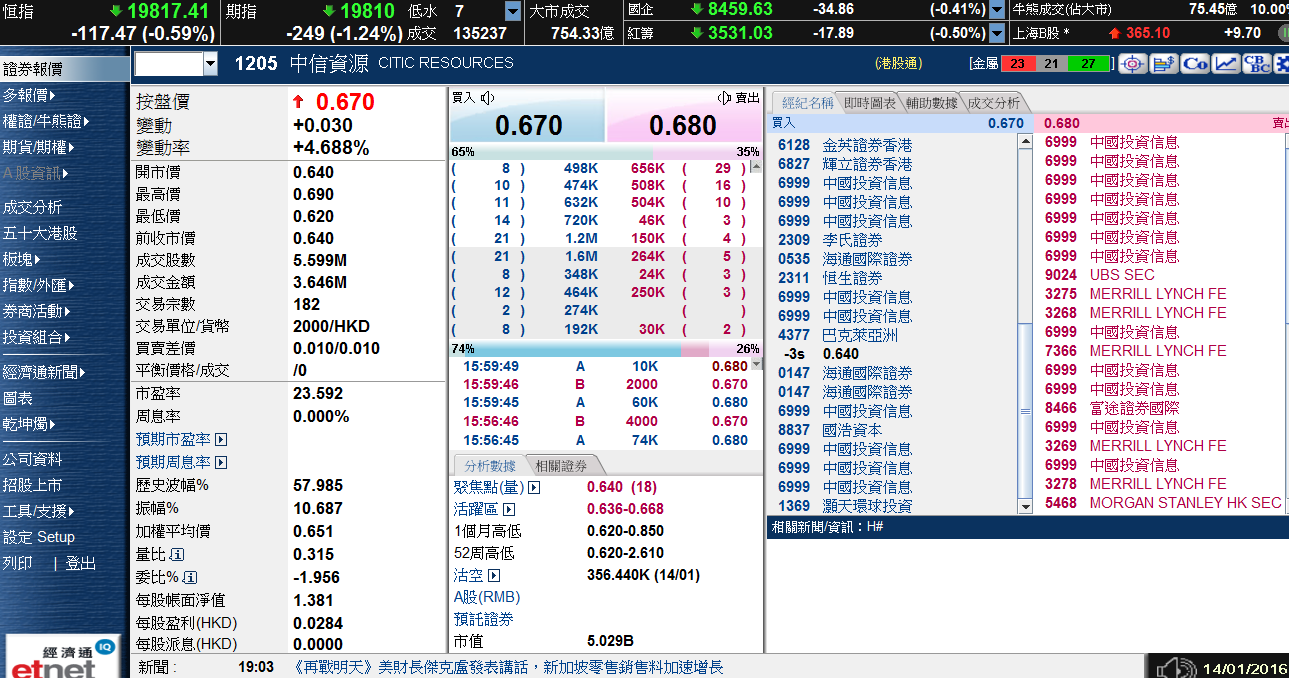Click the etnet 經濟通 logo
1289x678 pixels.
(62, 657)
